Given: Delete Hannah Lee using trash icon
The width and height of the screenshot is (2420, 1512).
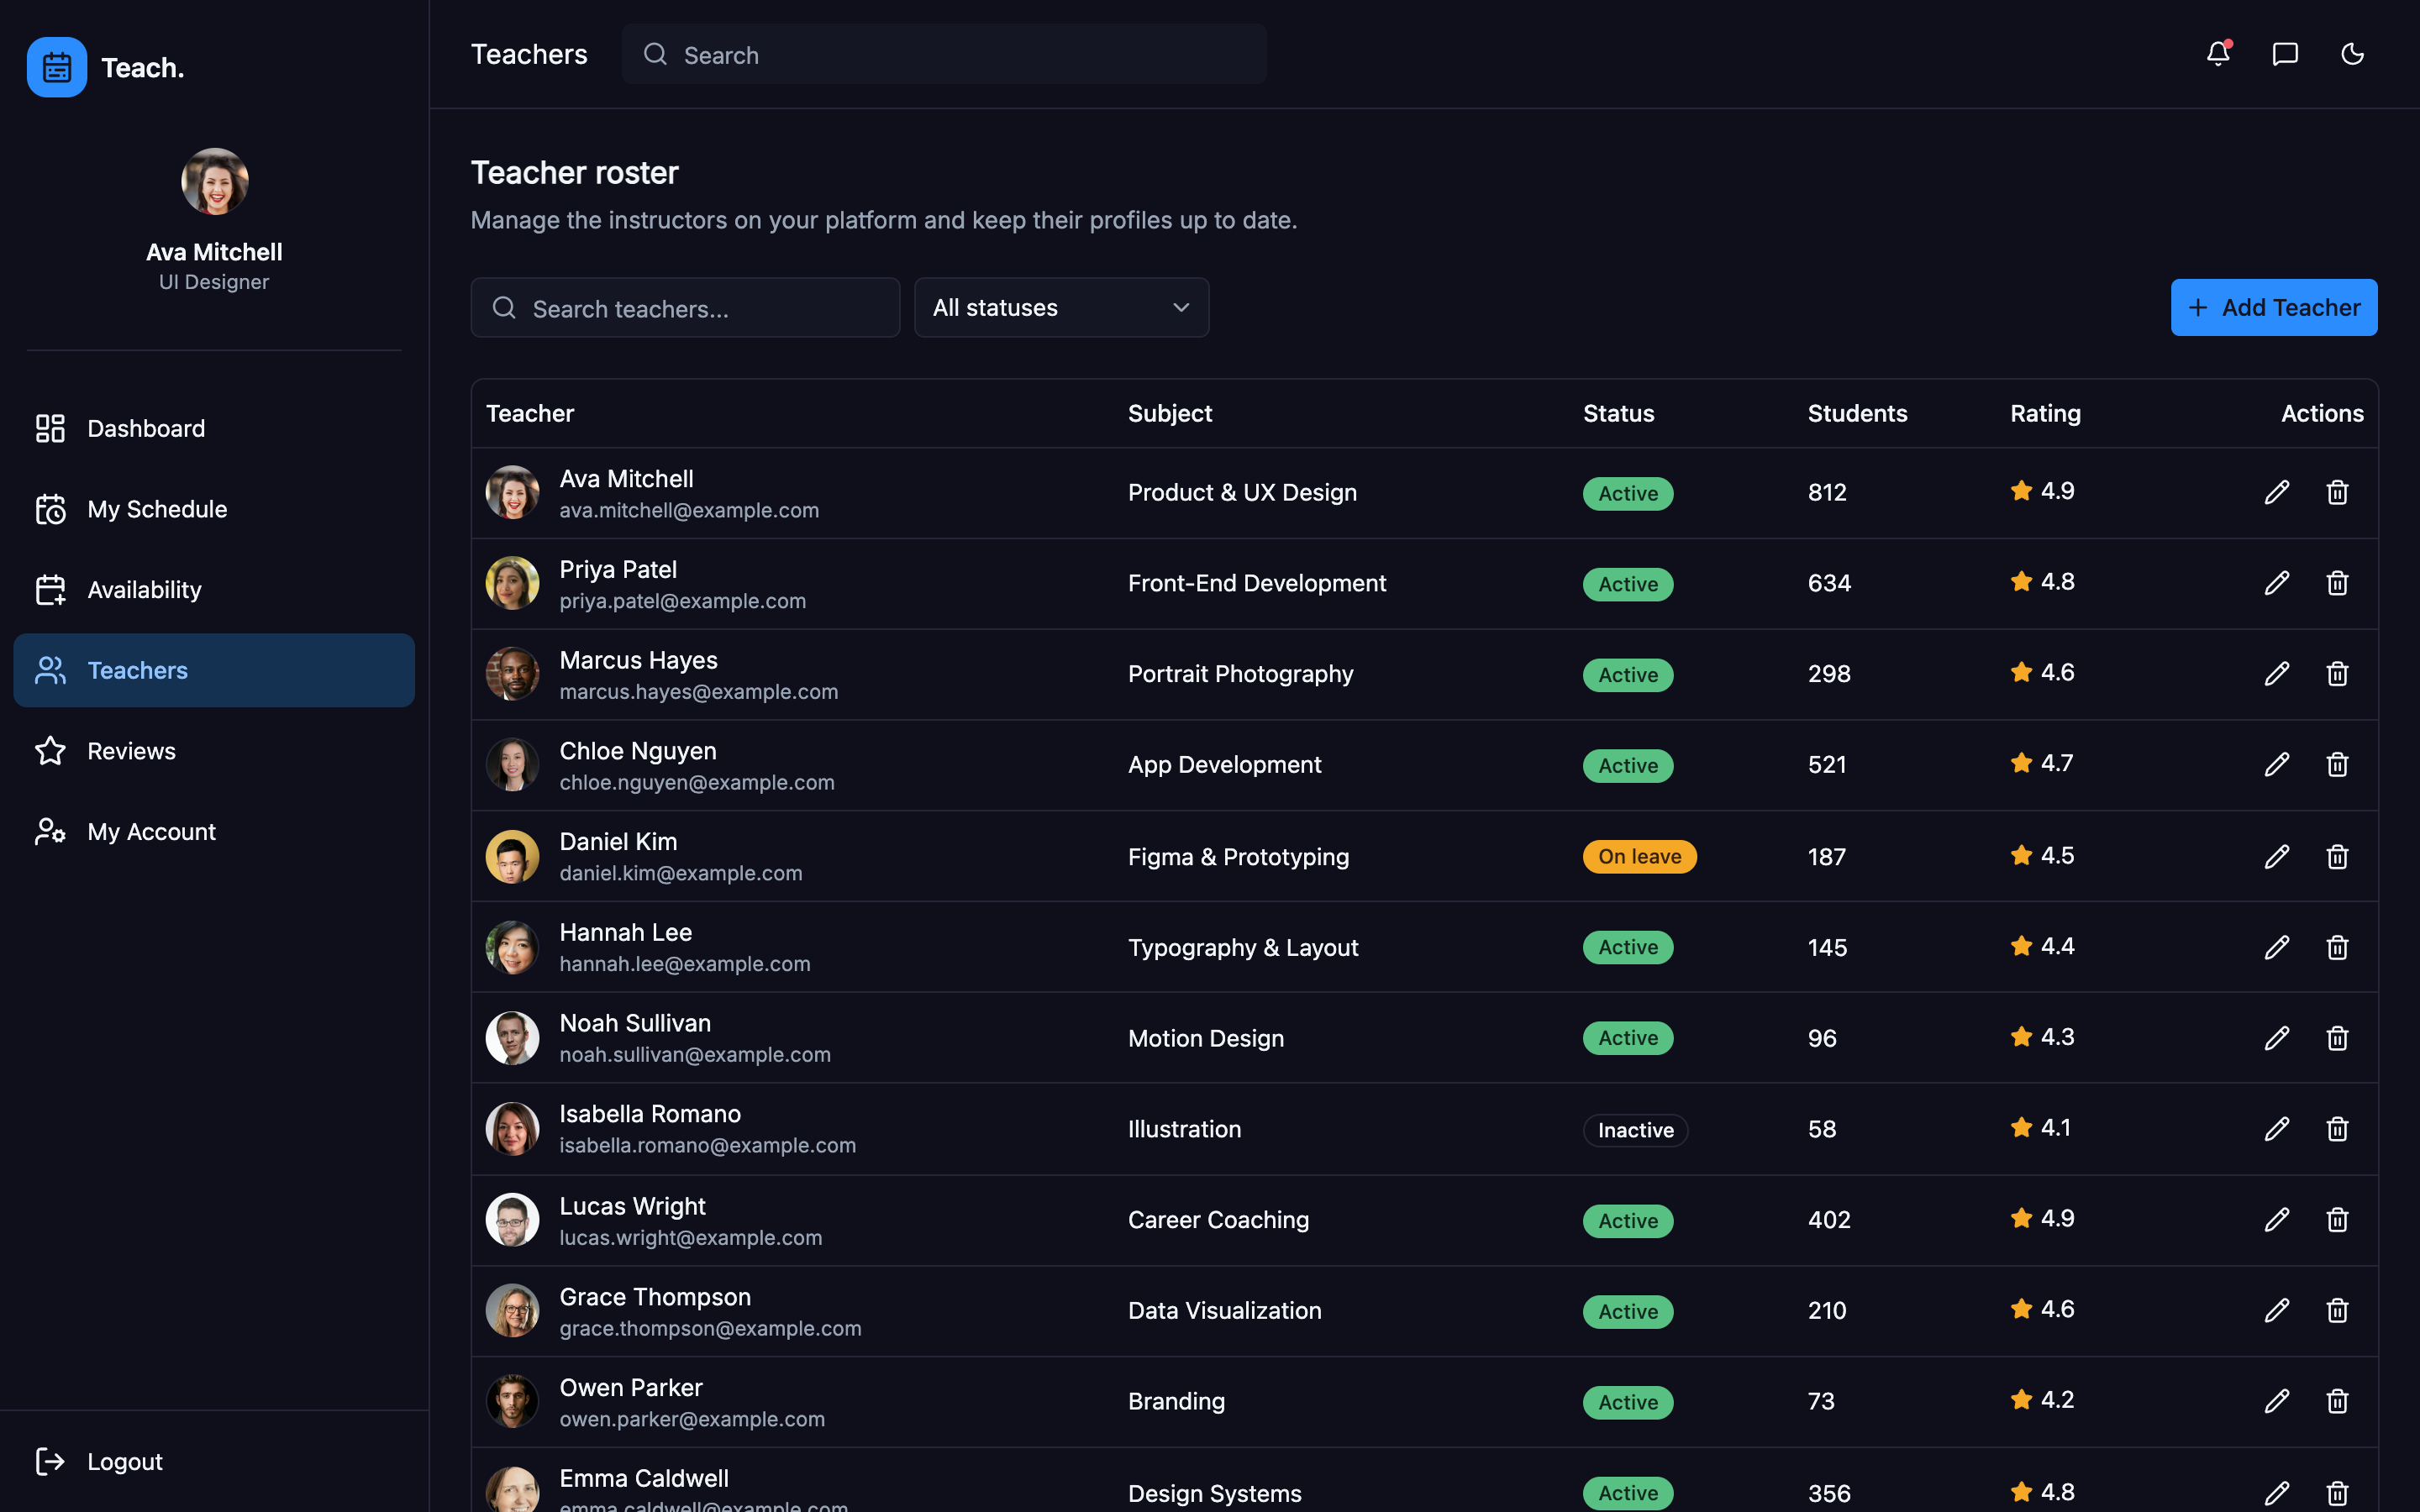Looking at the screenshot, I should coord(2337,947).
